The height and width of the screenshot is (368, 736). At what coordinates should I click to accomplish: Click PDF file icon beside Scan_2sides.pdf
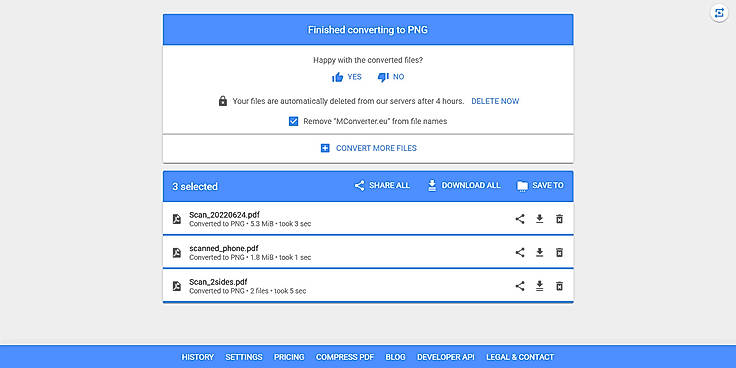click(x=176, y=286)
